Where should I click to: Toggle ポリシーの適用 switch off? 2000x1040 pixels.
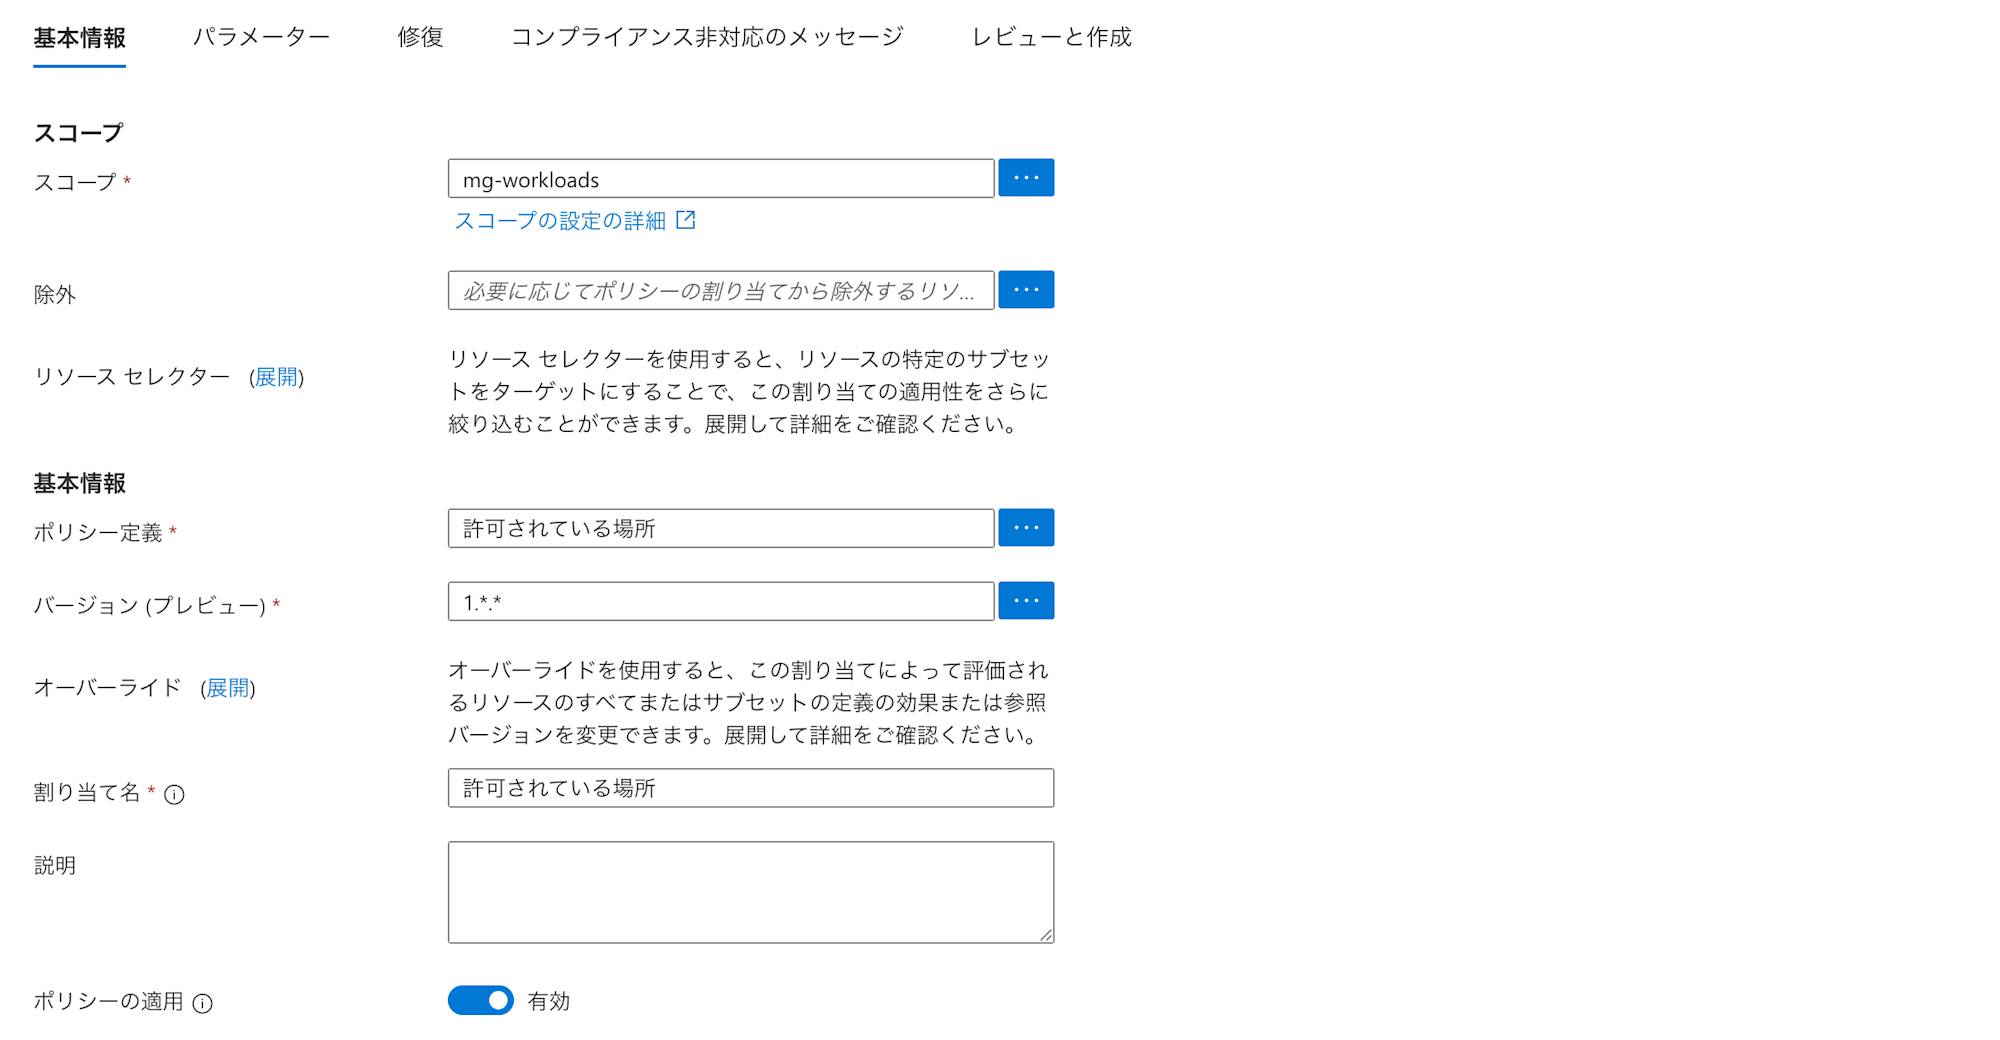point(481,1000)
